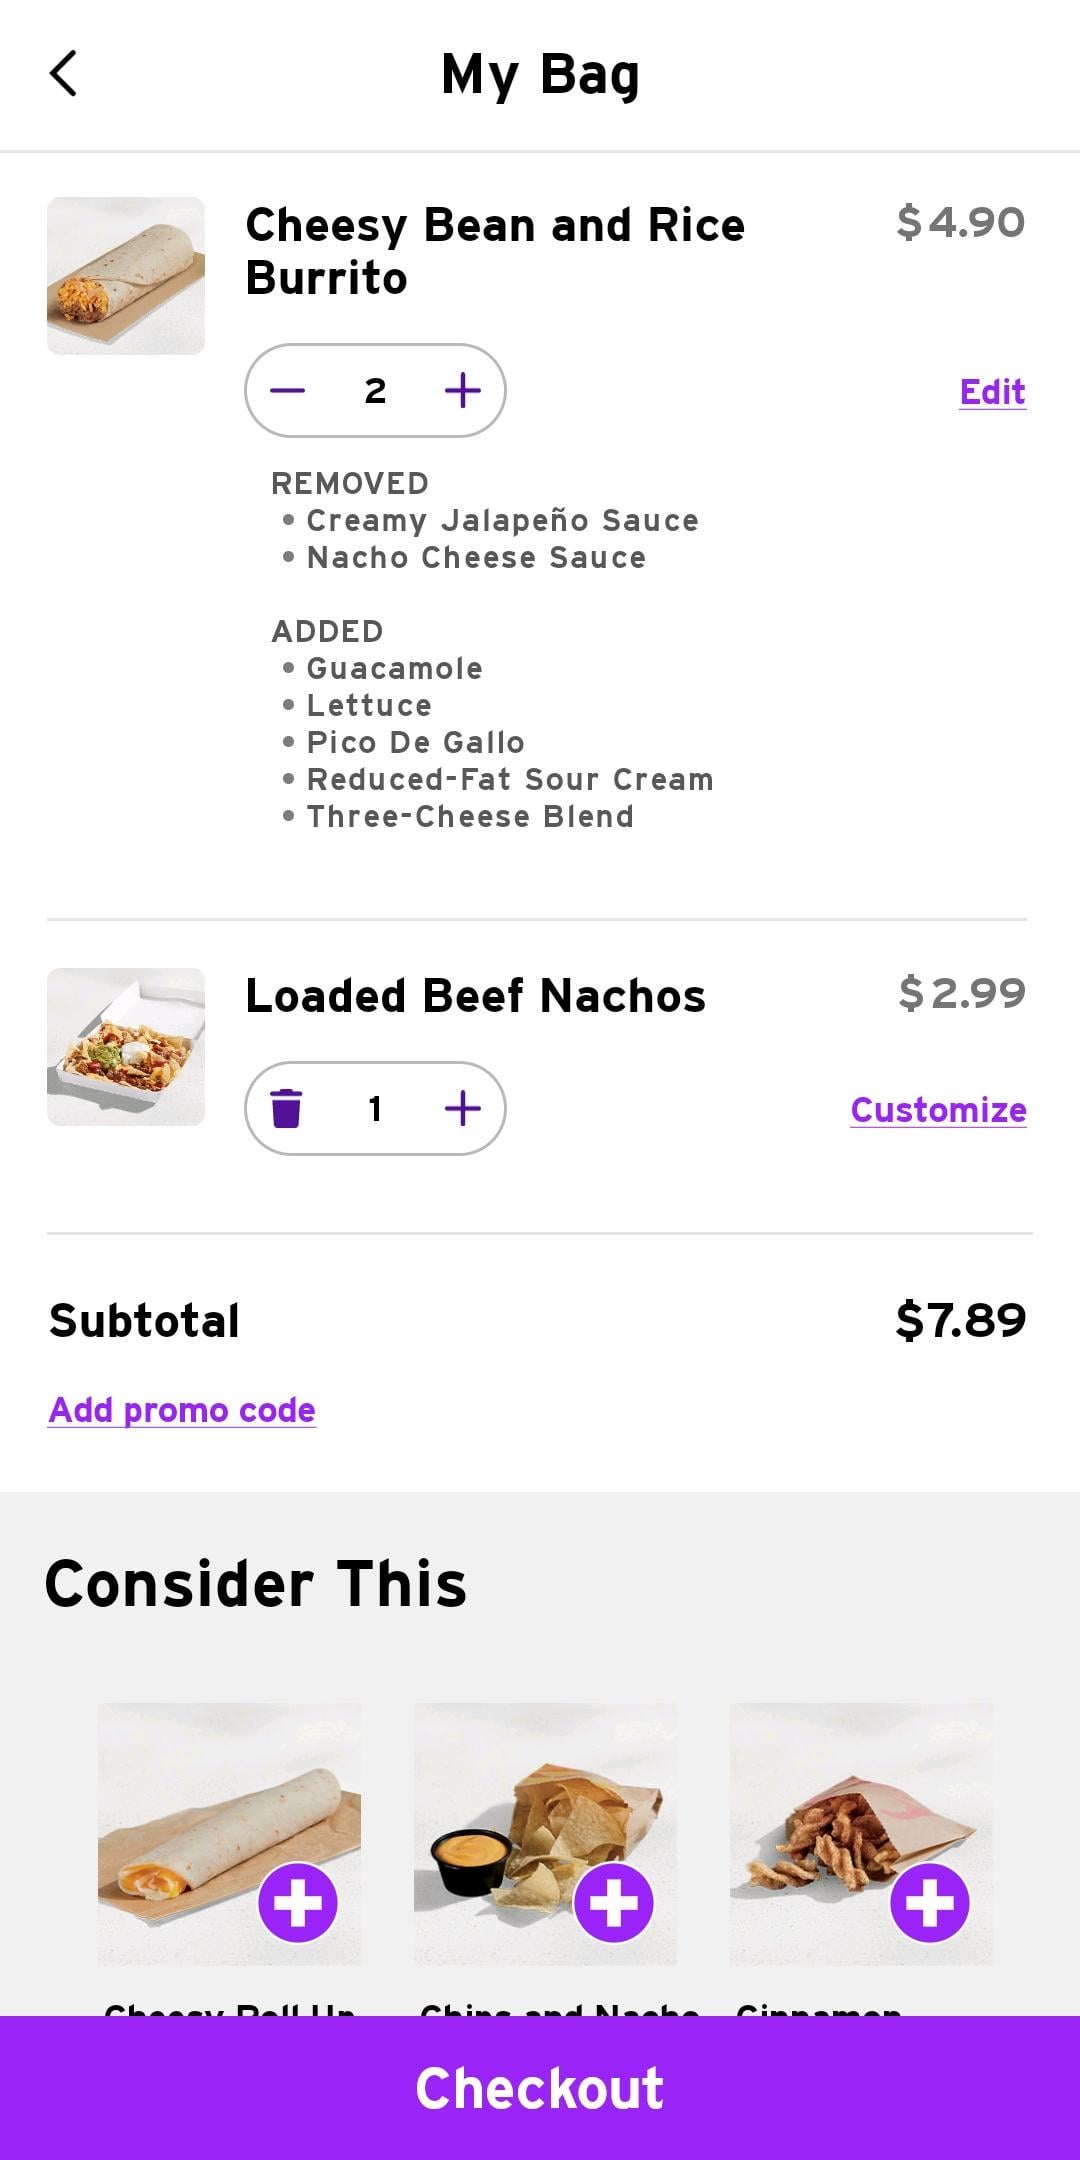
Task: Customize the Loaded Beef Nachos
Action: tap(938, 1110)
